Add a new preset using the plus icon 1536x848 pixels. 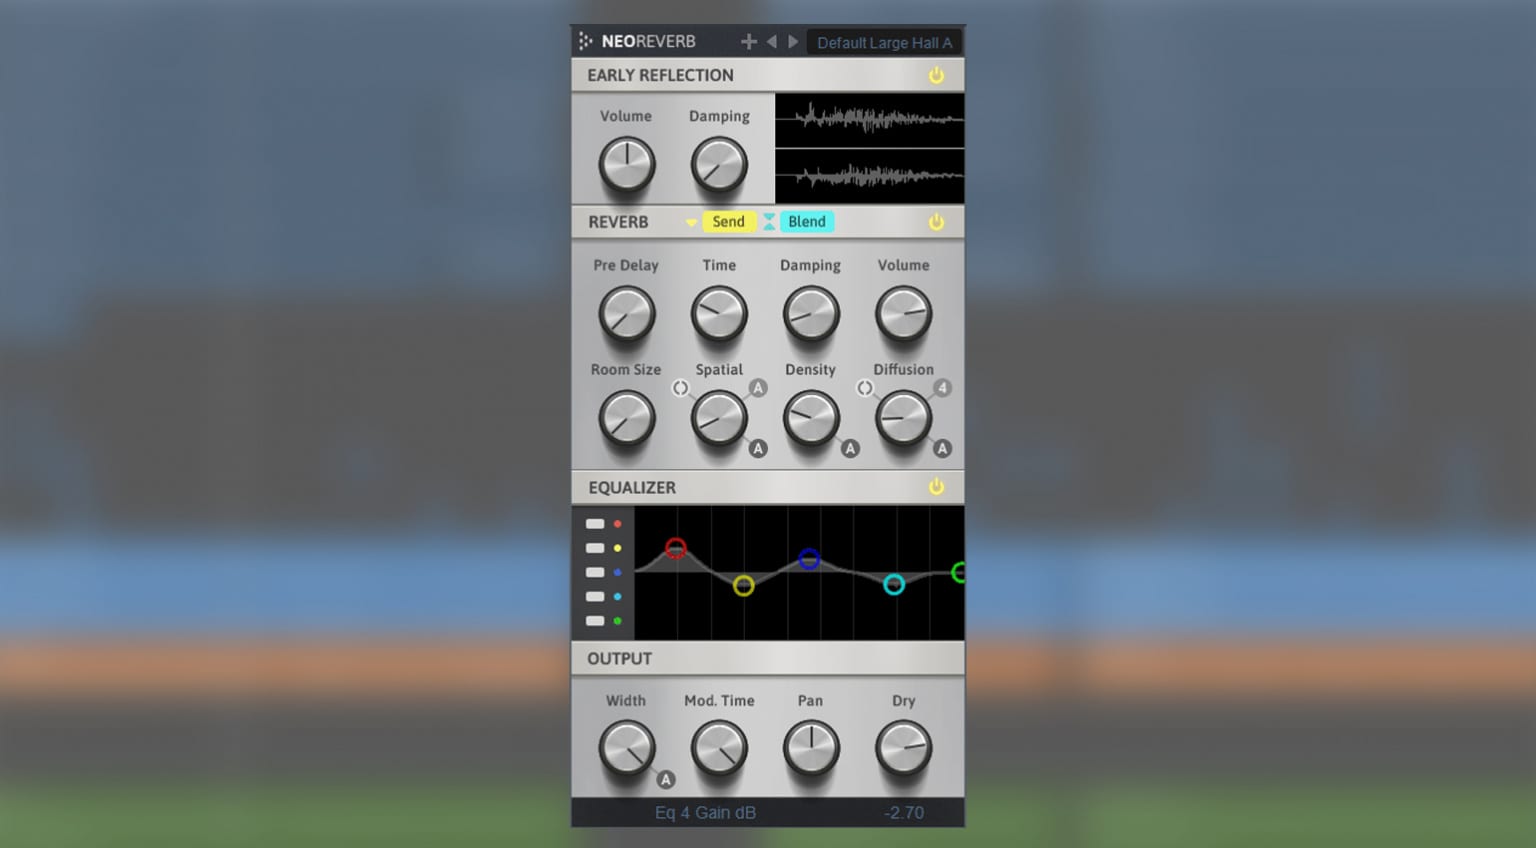tap(747, 41)
